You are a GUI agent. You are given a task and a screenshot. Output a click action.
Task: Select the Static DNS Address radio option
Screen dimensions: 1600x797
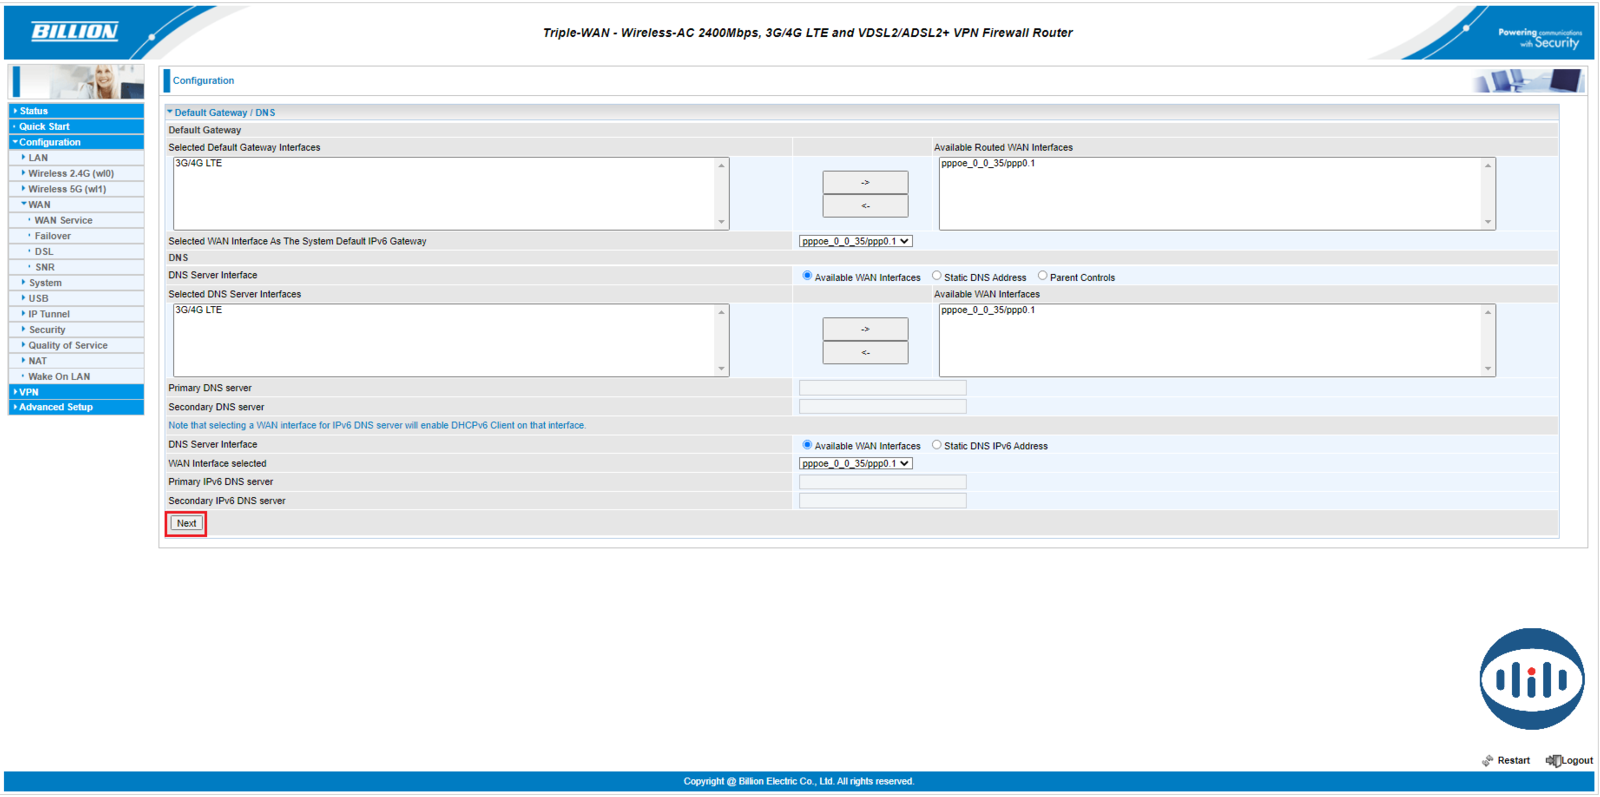[x=937, y=276]
